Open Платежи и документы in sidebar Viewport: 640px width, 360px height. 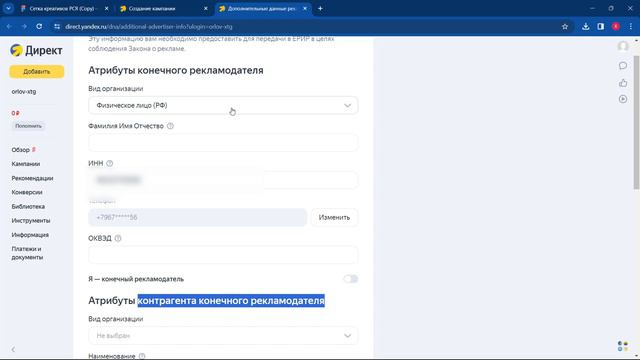(27, 253)
